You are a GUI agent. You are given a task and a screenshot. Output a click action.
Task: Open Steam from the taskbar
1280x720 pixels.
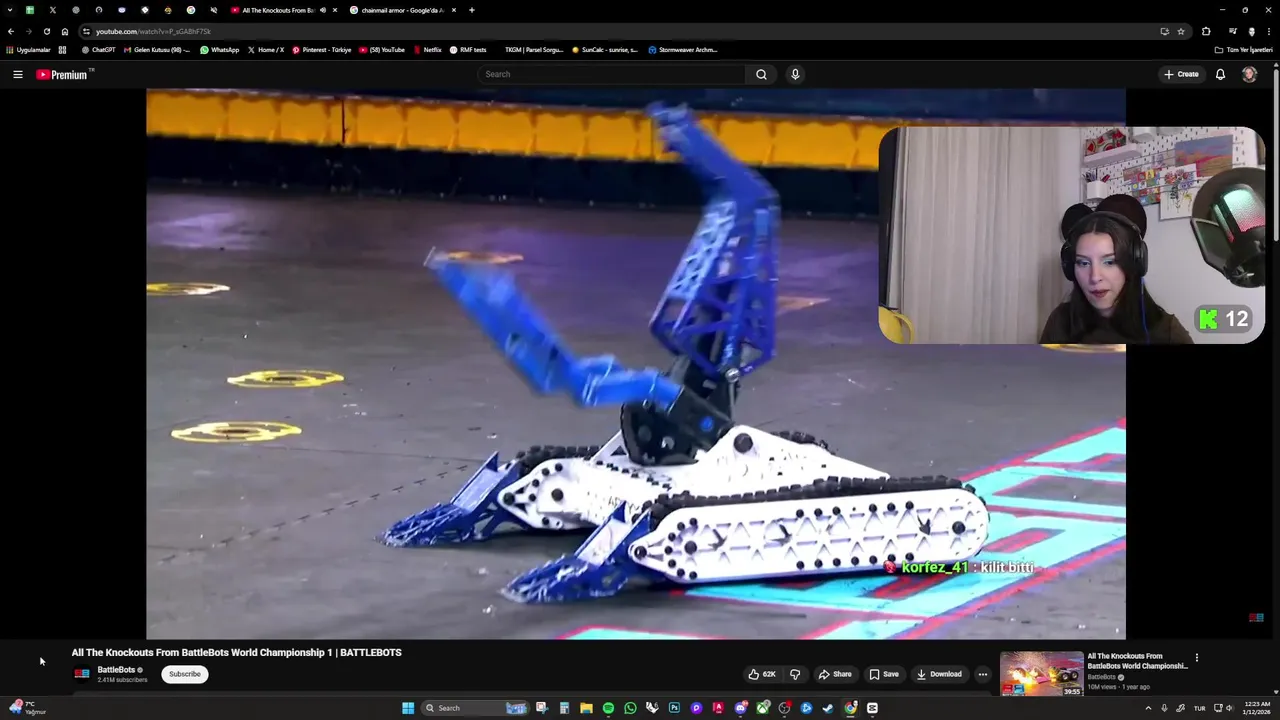coord(828,708)
